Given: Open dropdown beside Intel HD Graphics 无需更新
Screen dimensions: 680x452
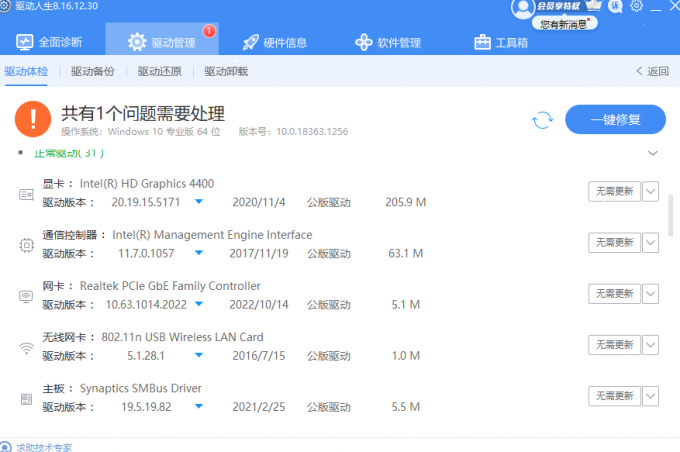Looking at the screenshot, I should [x=650, y=191].
